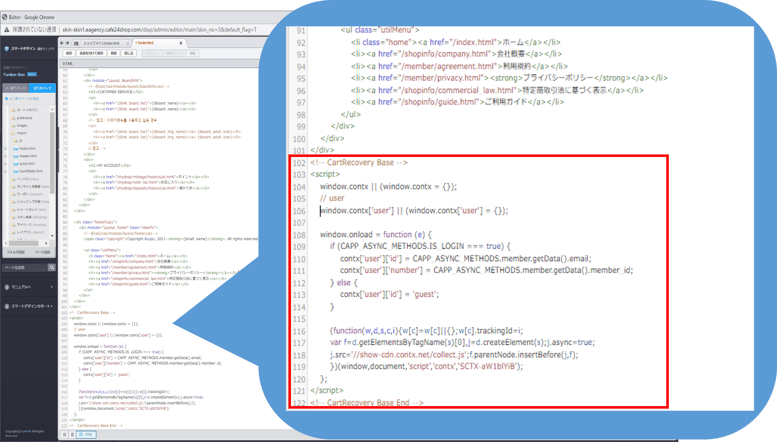Click file tree vertical scrollbar up arrow
777x442 pixels.
click(x=52, y=109)
